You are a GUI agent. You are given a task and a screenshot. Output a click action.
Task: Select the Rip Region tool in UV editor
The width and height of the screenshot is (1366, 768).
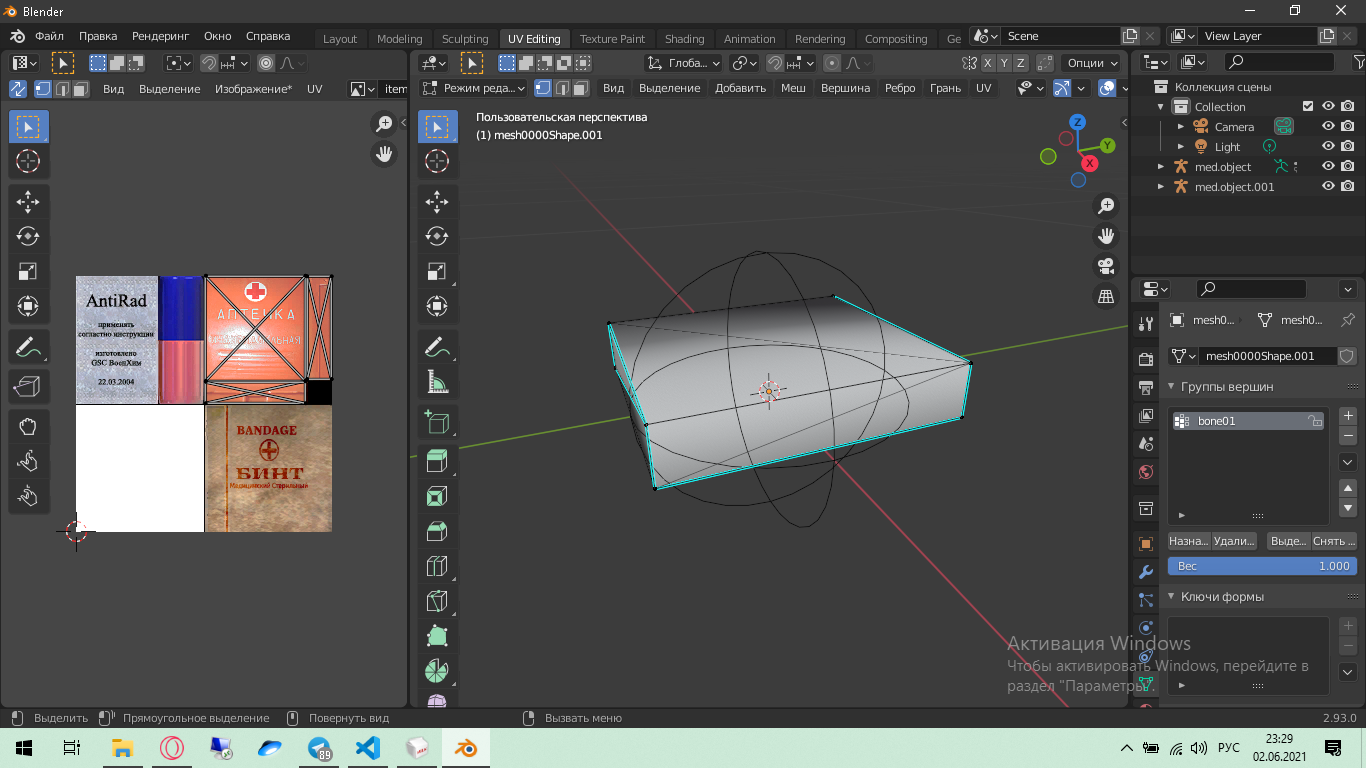click(x=28, y=386)
